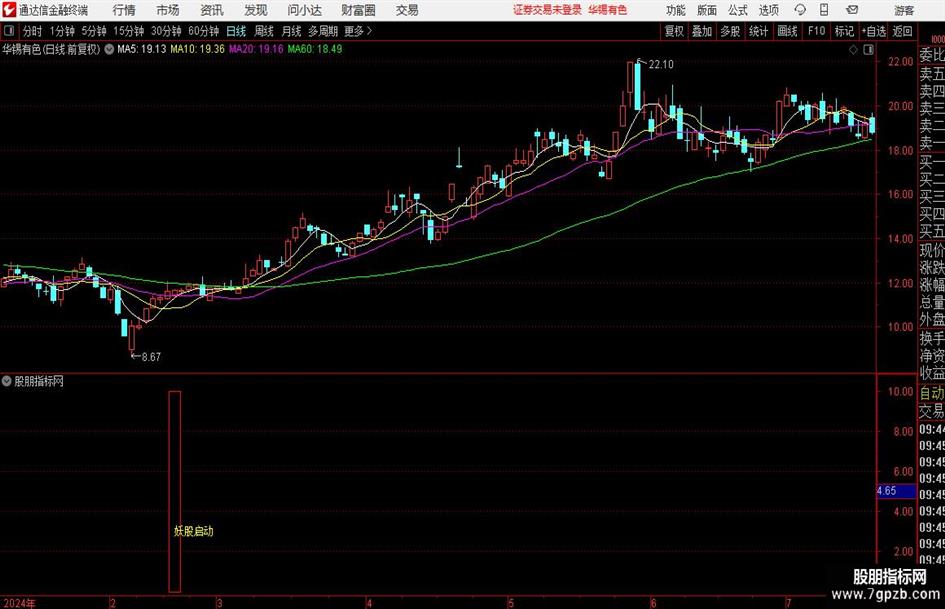Open the 行情 menu

coord(124,10)
